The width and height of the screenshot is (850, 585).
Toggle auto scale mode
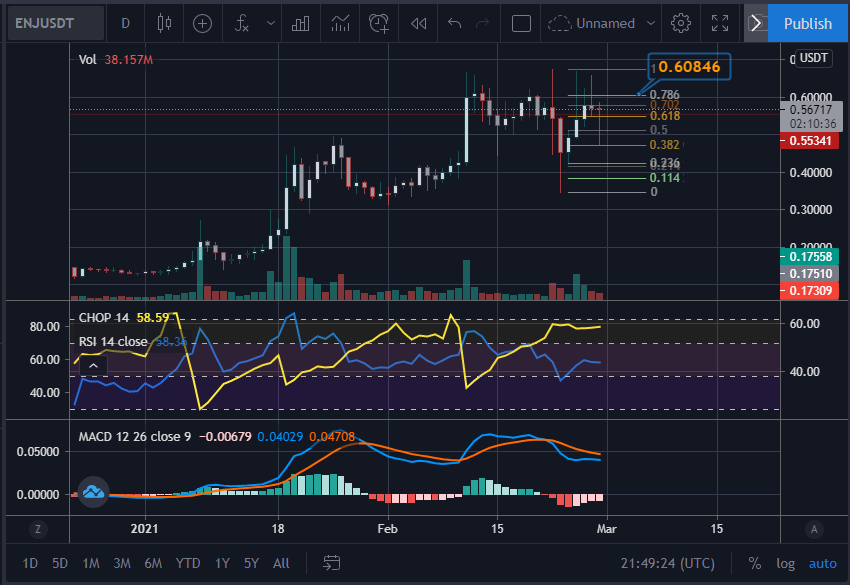click(822, 563)
